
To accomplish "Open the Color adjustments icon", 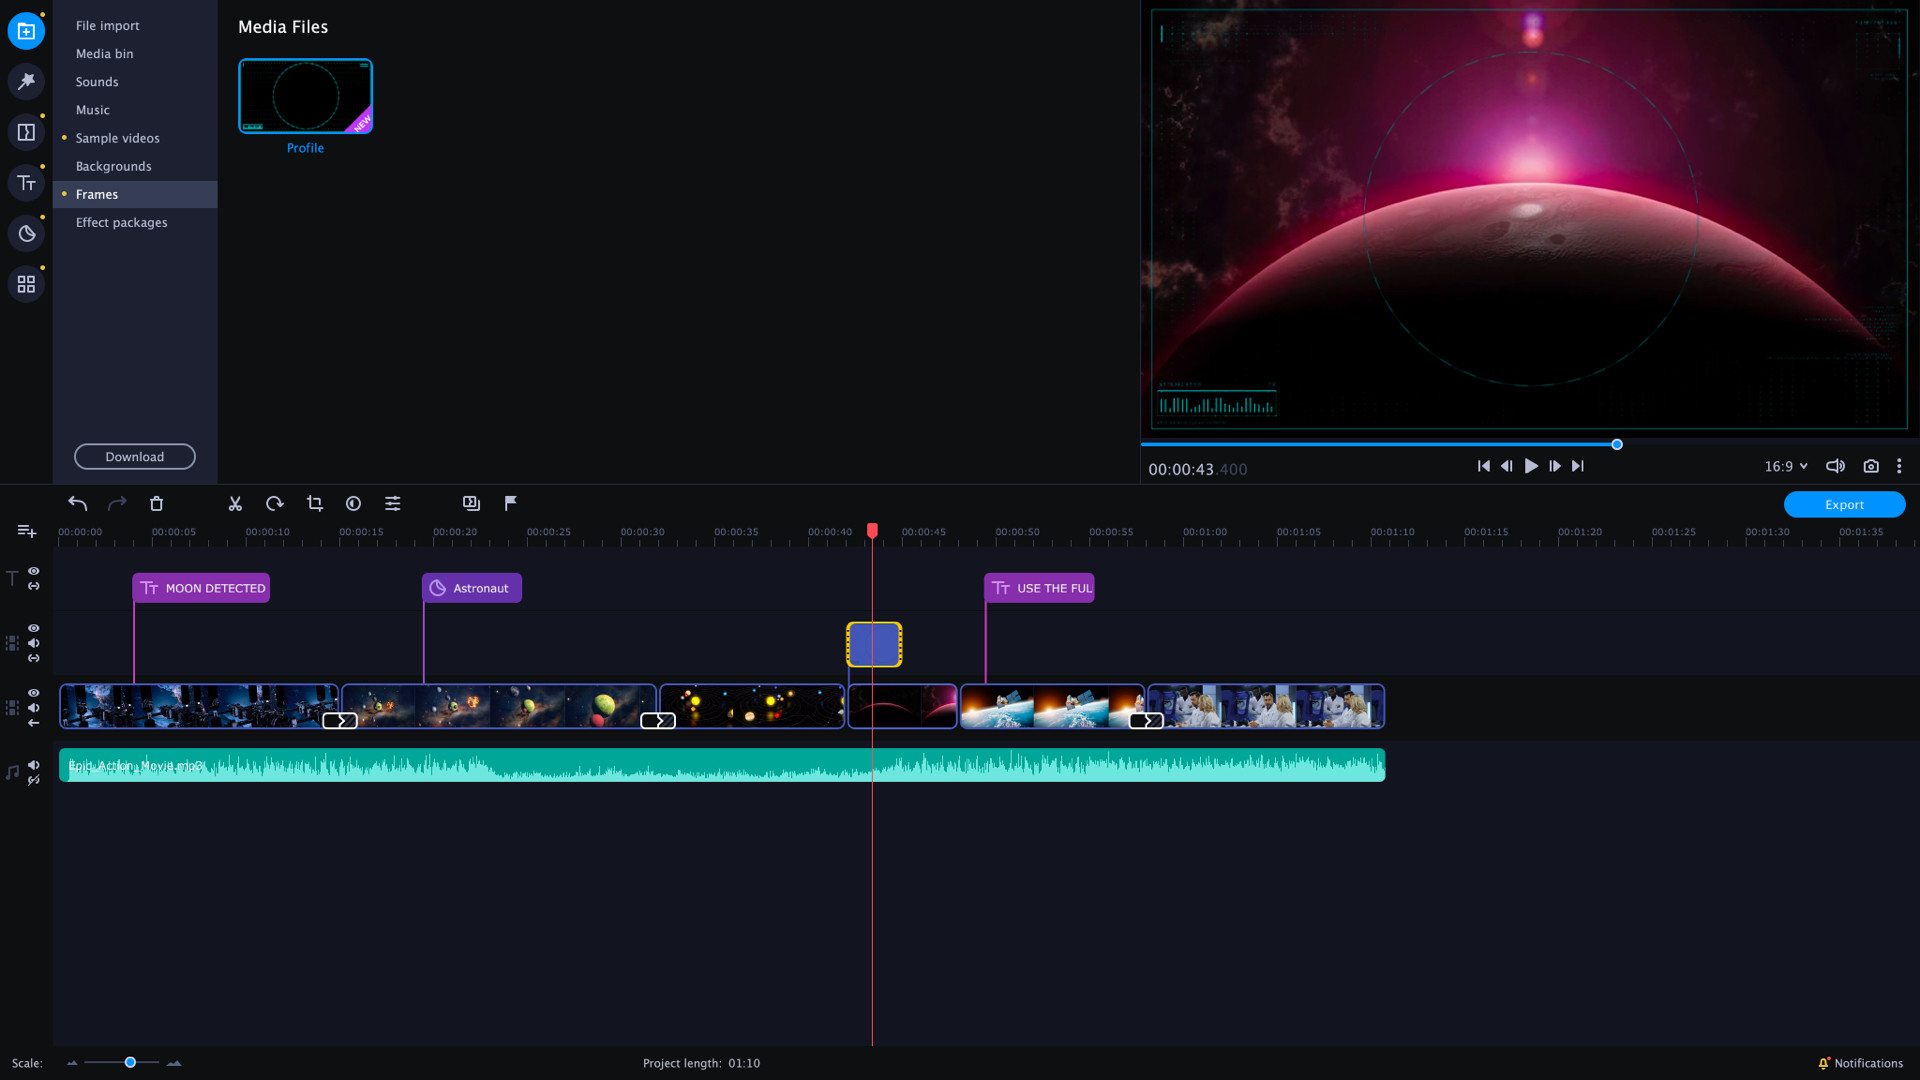I will tap(353, 503).
